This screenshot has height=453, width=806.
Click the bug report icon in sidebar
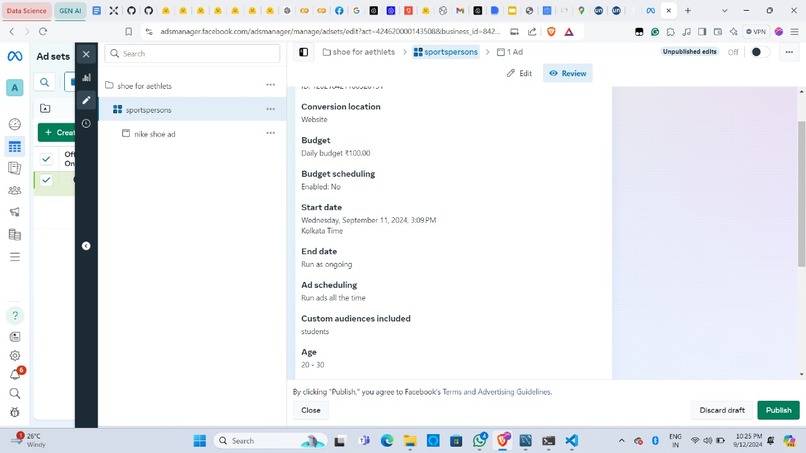point(15,412)
